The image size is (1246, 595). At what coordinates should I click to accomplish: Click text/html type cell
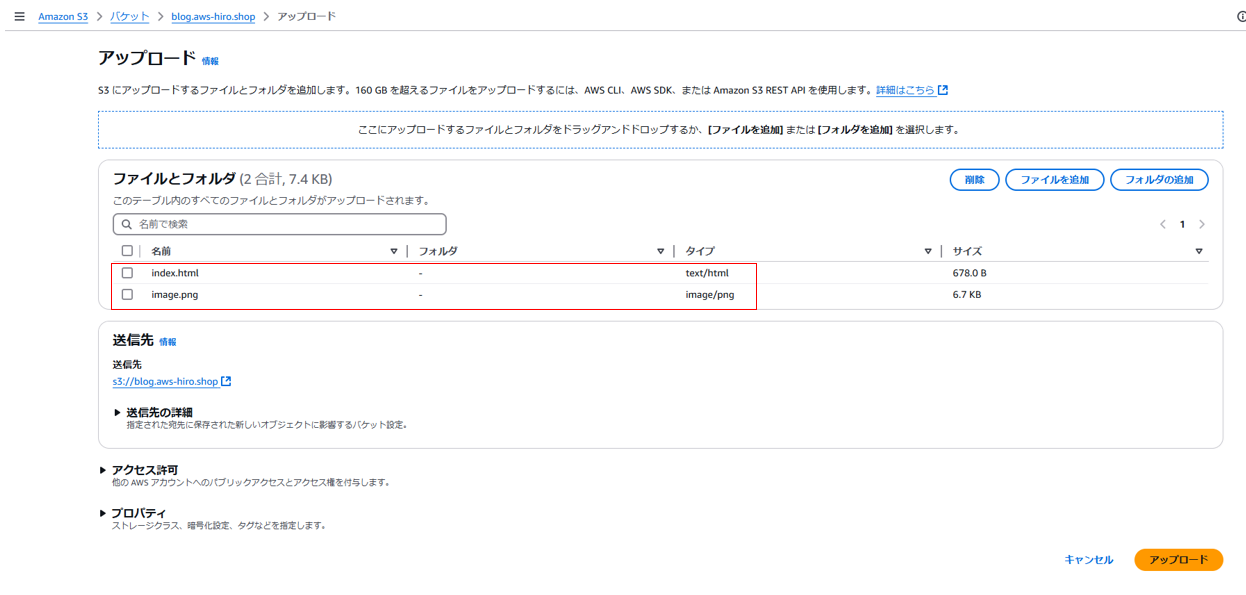point(707,273)
